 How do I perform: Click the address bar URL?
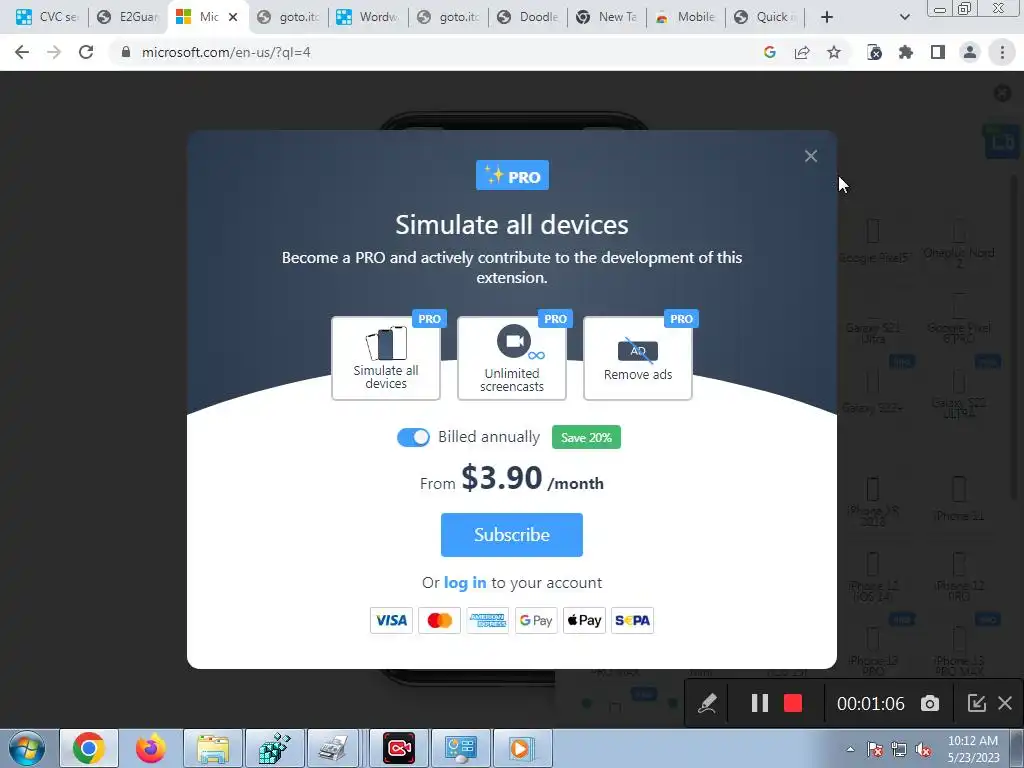click(x=226, y=52)
